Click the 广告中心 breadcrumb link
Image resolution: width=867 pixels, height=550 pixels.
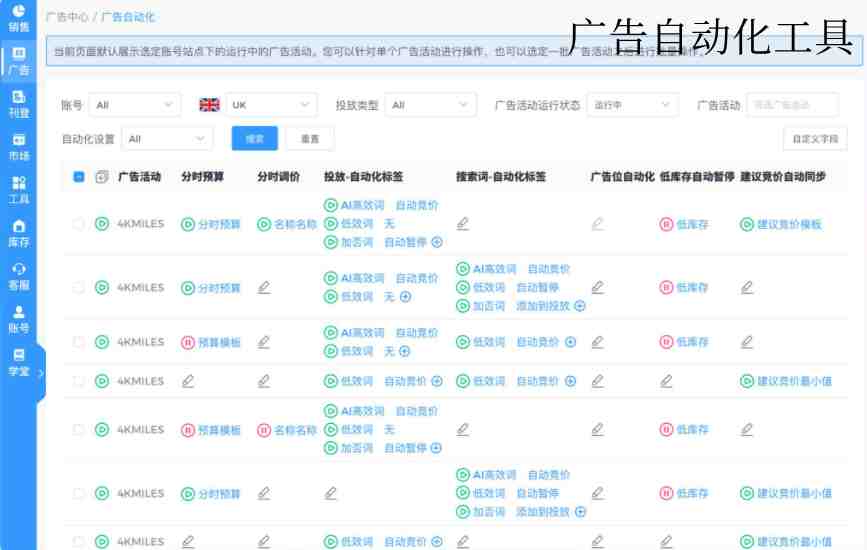pyautogui.click(x=67, y=18)
